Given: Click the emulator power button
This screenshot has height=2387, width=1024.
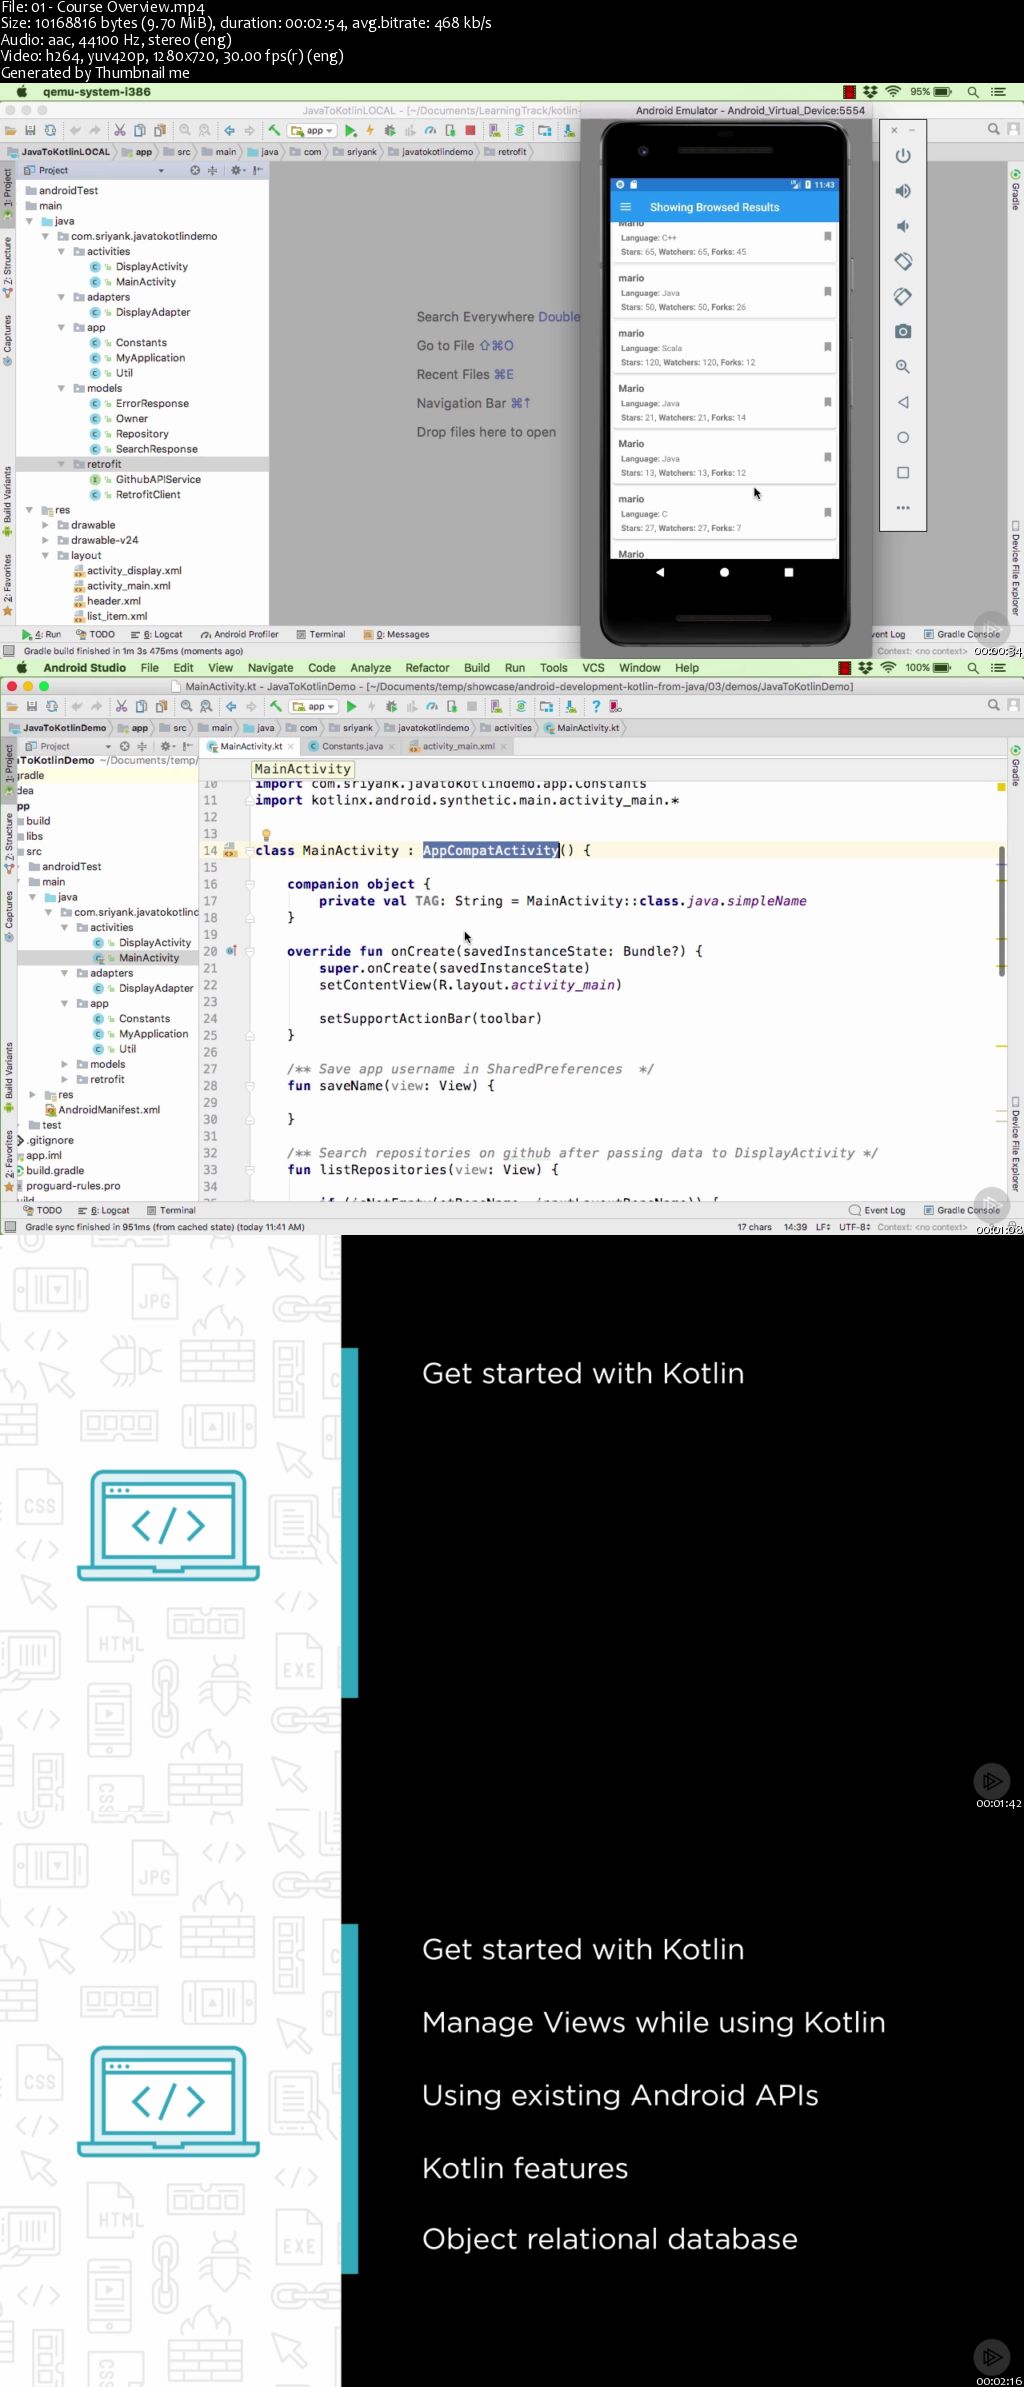Looking at the screenshot, I should pos(903,155).
